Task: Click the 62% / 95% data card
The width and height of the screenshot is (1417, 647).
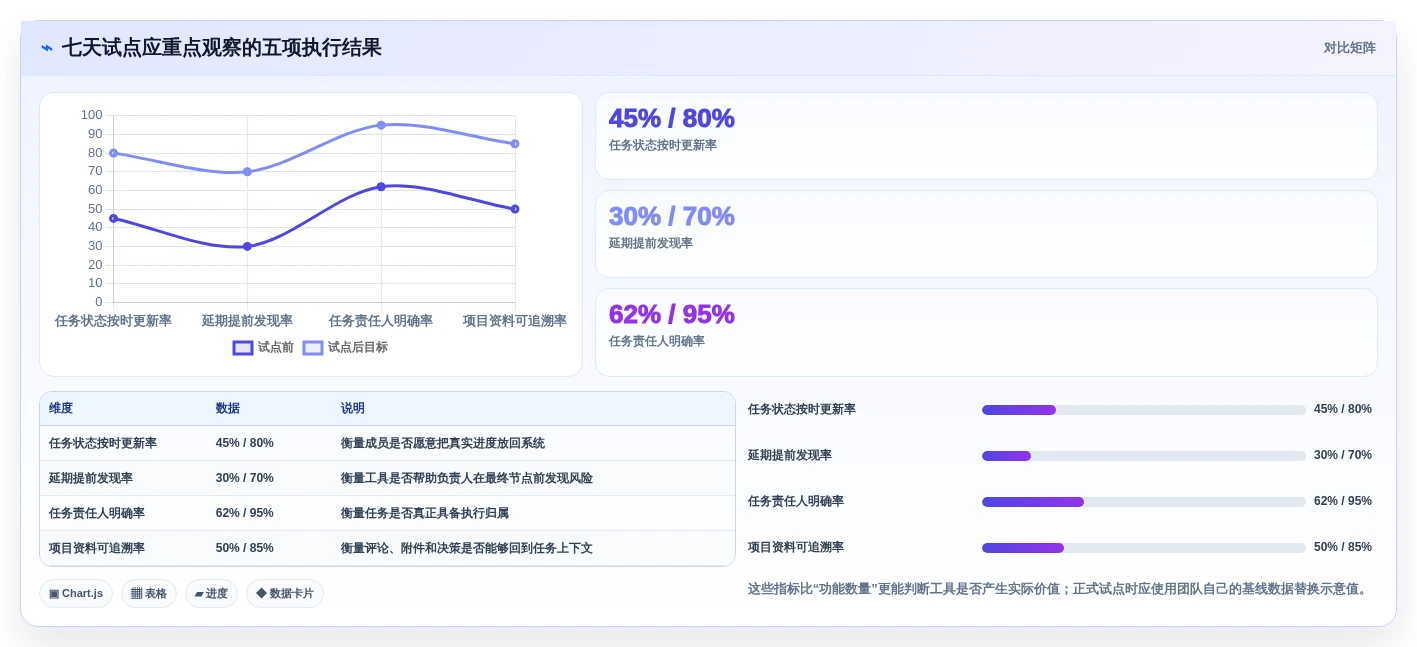Action: coord(986,332)
